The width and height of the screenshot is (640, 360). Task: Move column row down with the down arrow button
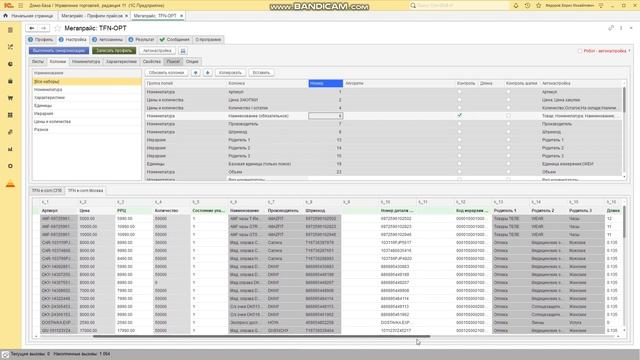[x=207, y=73]
